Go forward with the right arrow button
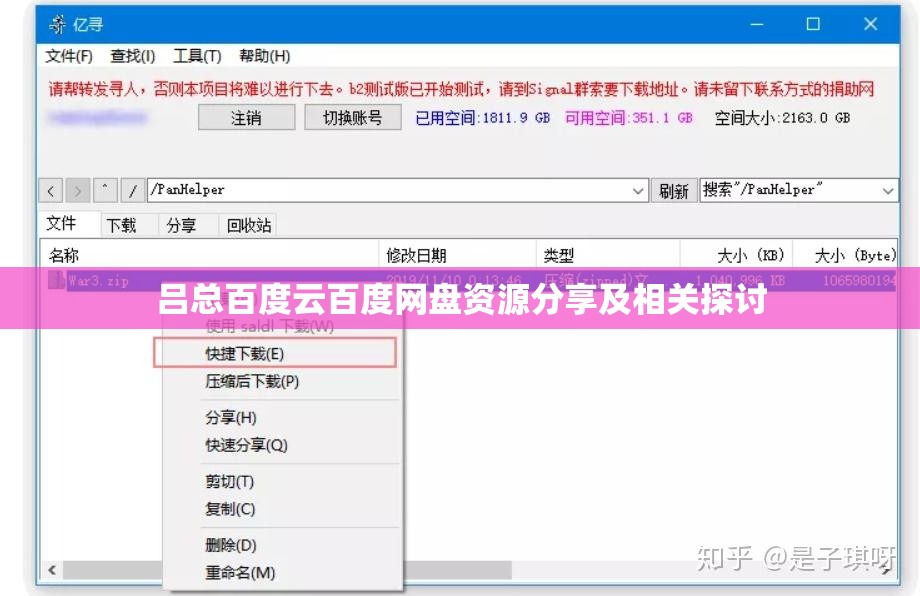920x596 pixels. click(x=77, y=191)
